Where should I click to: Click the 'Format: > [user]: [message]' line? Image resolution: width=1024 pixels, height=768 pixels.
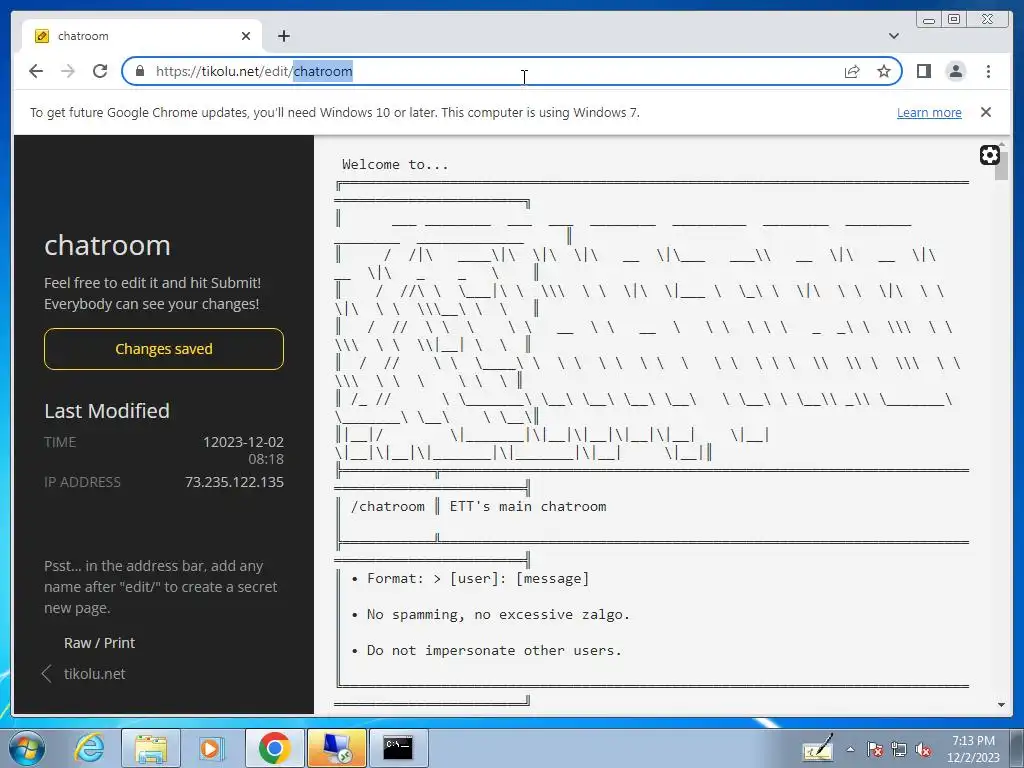click(478, 579)
